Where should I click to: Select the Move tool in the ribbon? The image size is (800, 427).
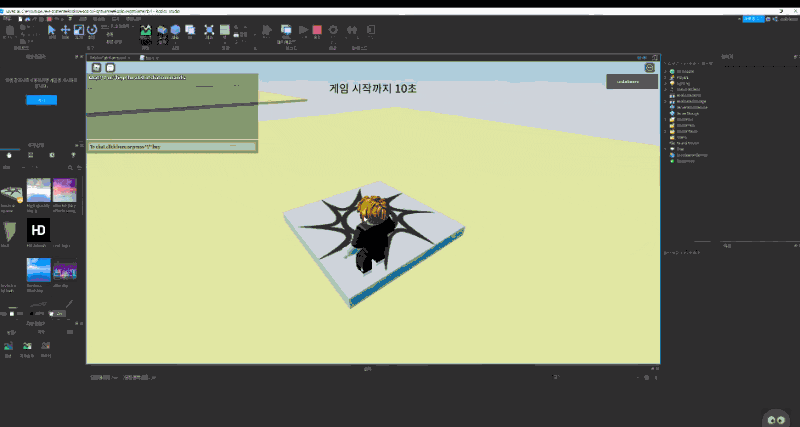point(65,31)
